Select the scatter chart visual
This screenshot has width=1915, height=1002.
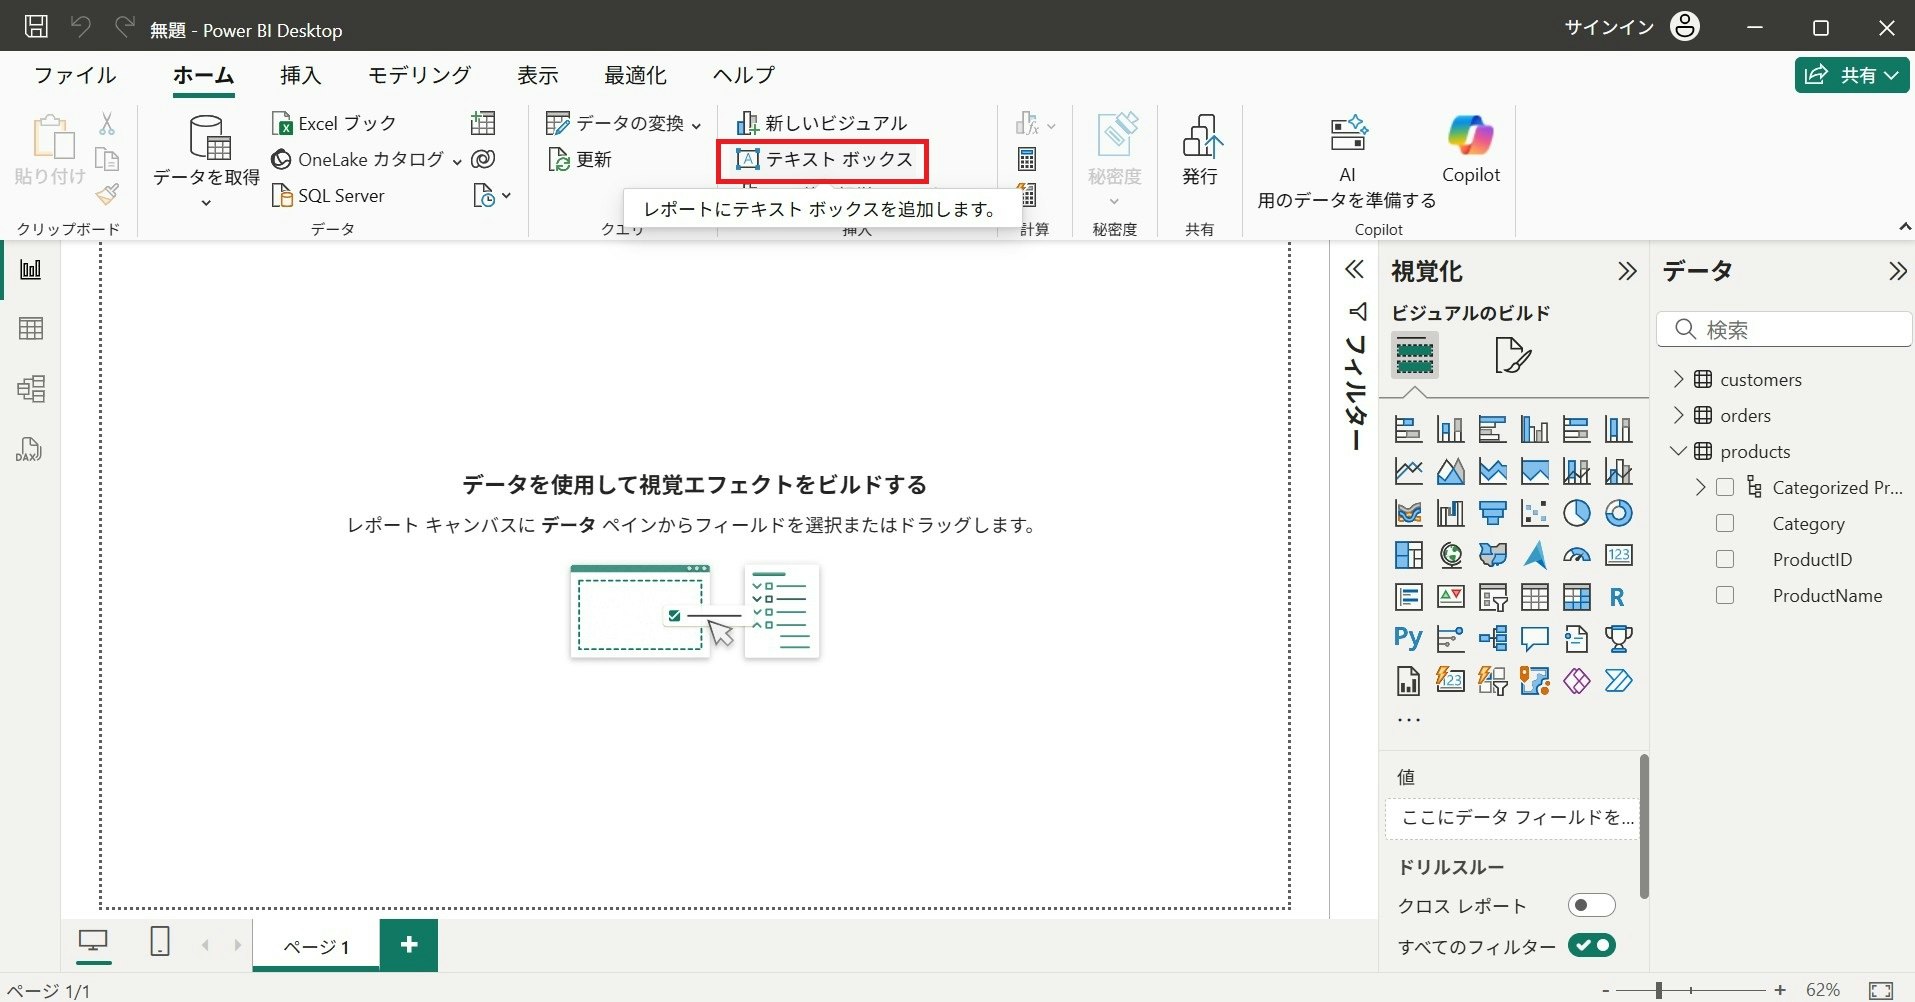(x=1534, y=513)
